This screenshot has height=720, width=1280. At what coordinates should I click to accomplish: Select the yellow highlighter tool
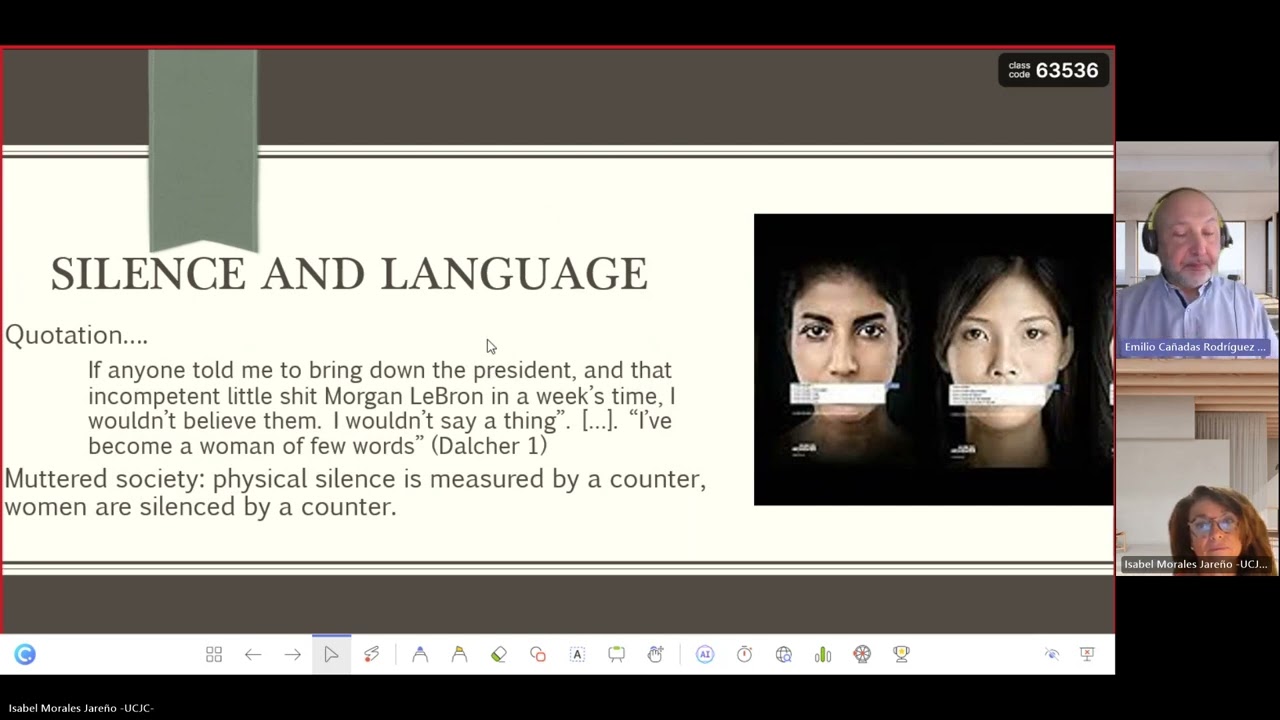pos(459,654)
